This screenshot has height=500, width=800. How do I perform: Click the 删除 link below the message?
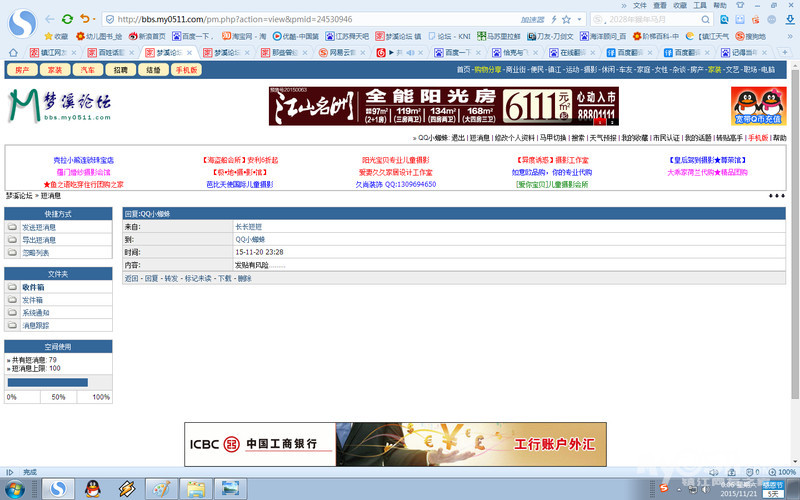click(x=244, y=279)
